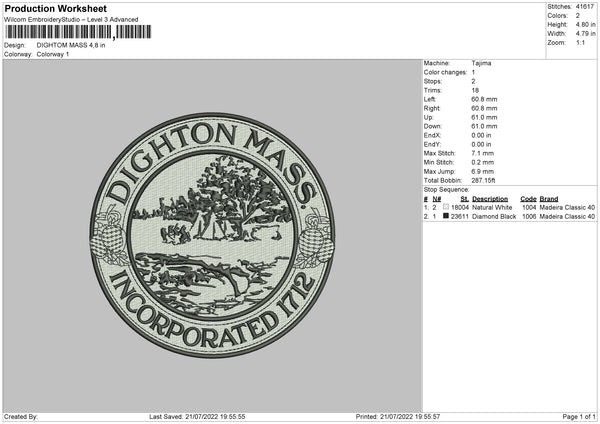Click the Up value 61.0 mm
This screenshot has width=600, height=424.
(x=484, y=117)
